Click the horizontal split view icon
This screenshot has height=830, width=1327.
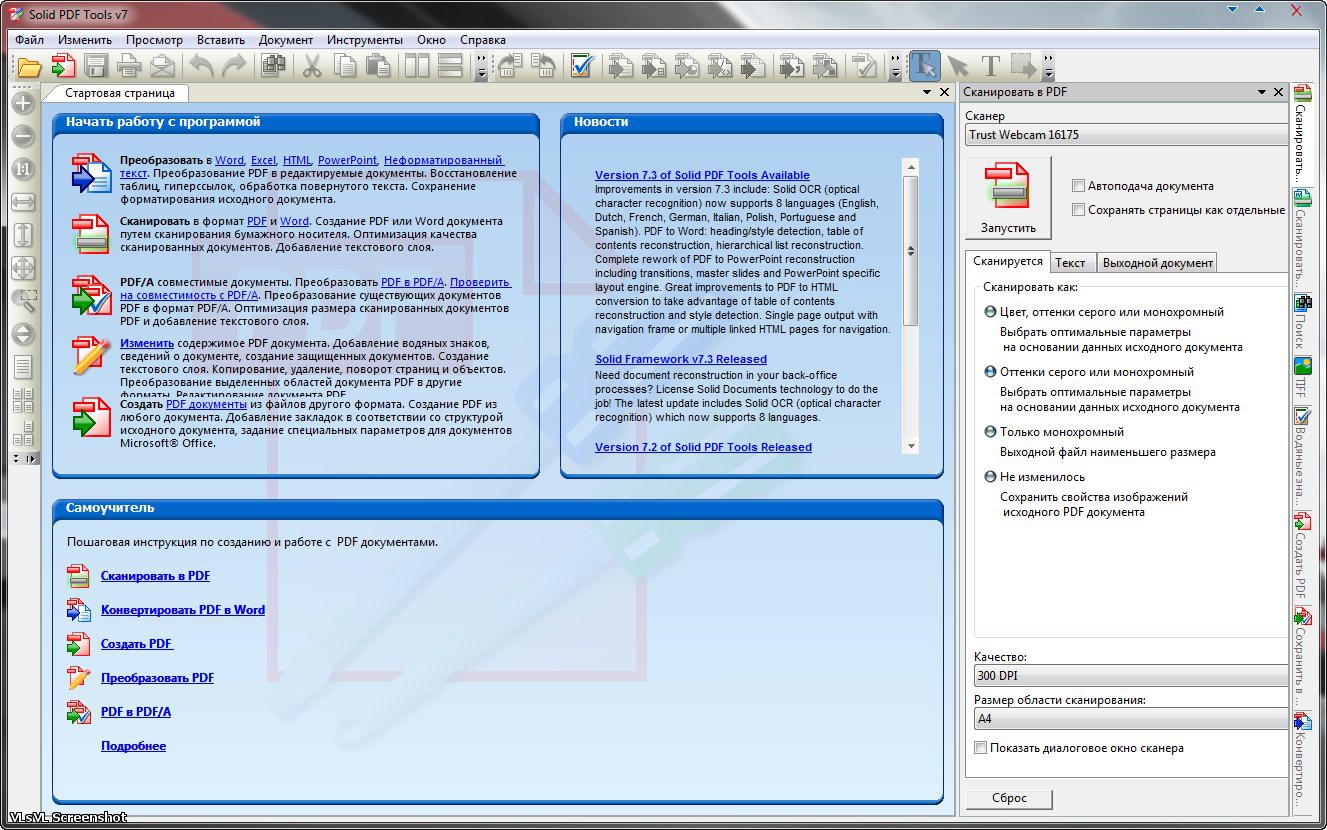450,66
